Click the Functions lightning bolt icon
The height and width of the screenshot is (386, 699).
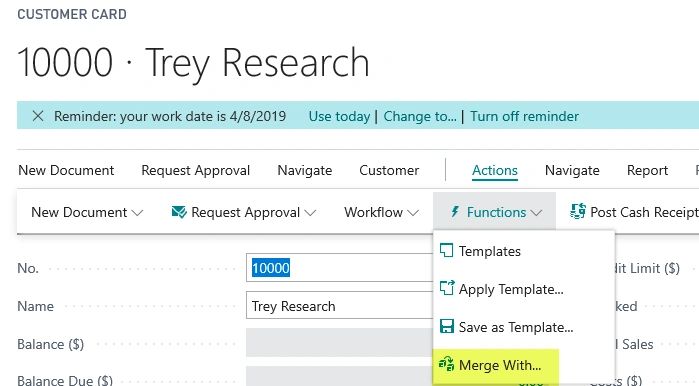[x=455, y=211]
